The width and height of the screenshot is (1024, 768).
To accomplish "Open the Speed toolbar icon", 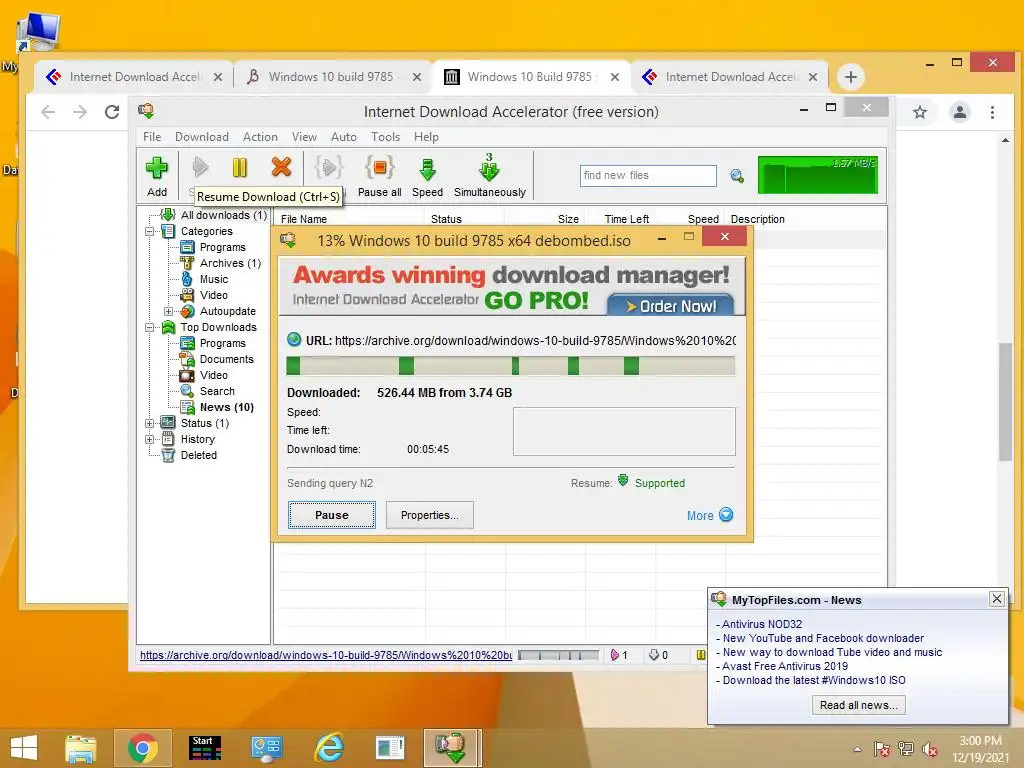I will pyautogui.click(x=427, y=169).
